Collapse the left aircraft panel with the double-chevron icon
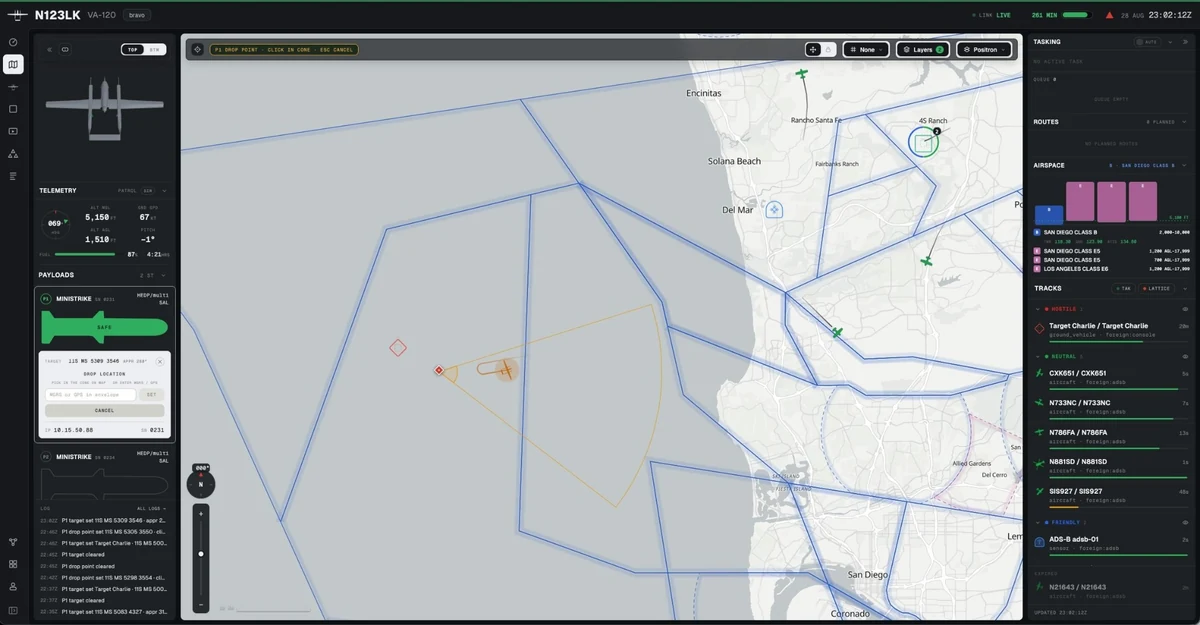Image resolution: width=1200 pixels, height=625 pixels. [50, 49]
